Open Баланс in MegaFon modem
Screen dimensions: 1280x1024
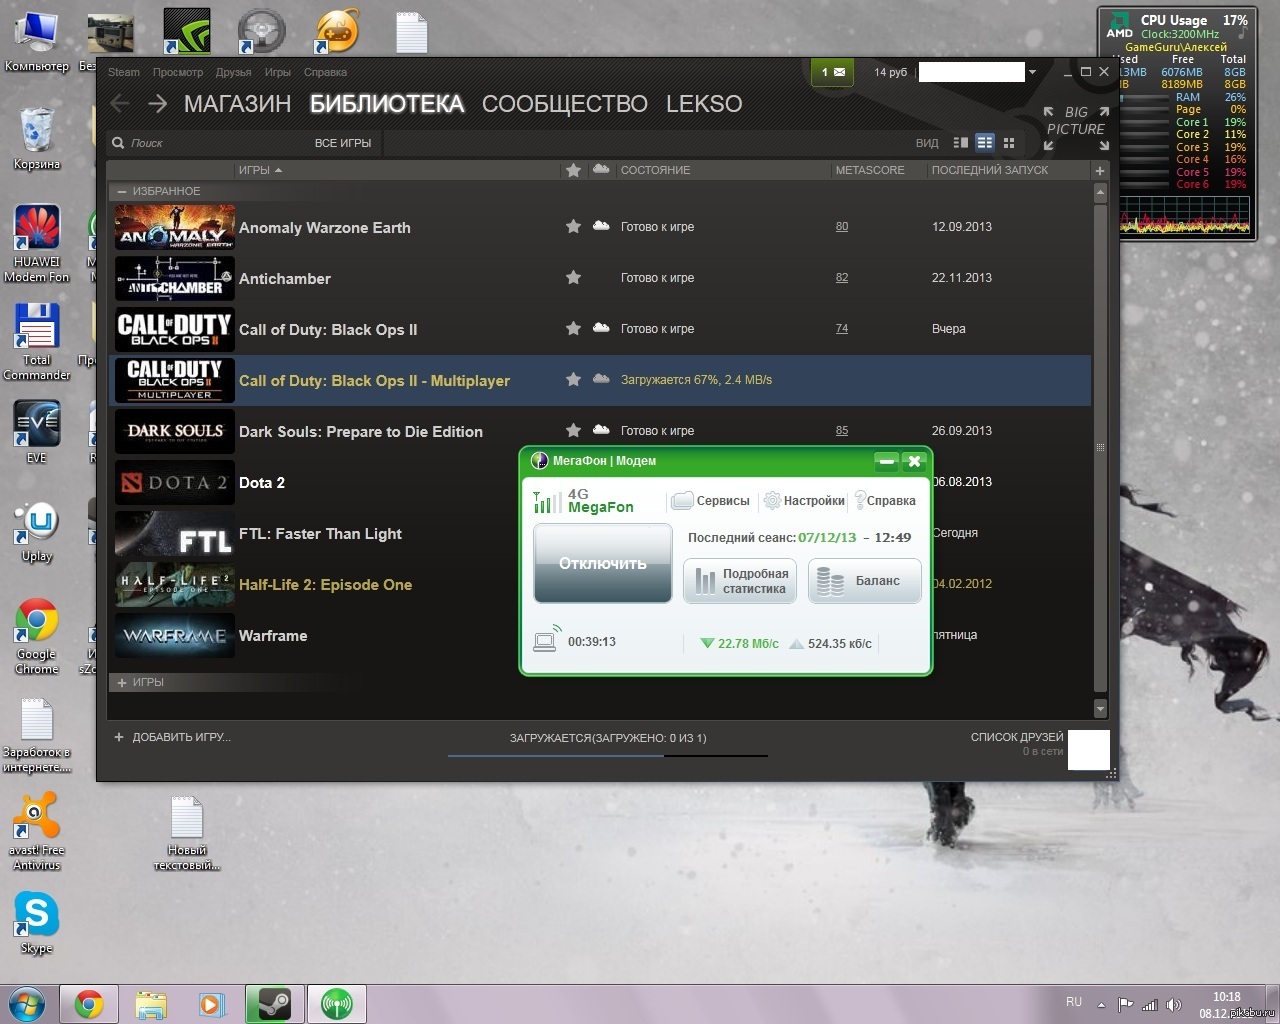pos(865,581)
